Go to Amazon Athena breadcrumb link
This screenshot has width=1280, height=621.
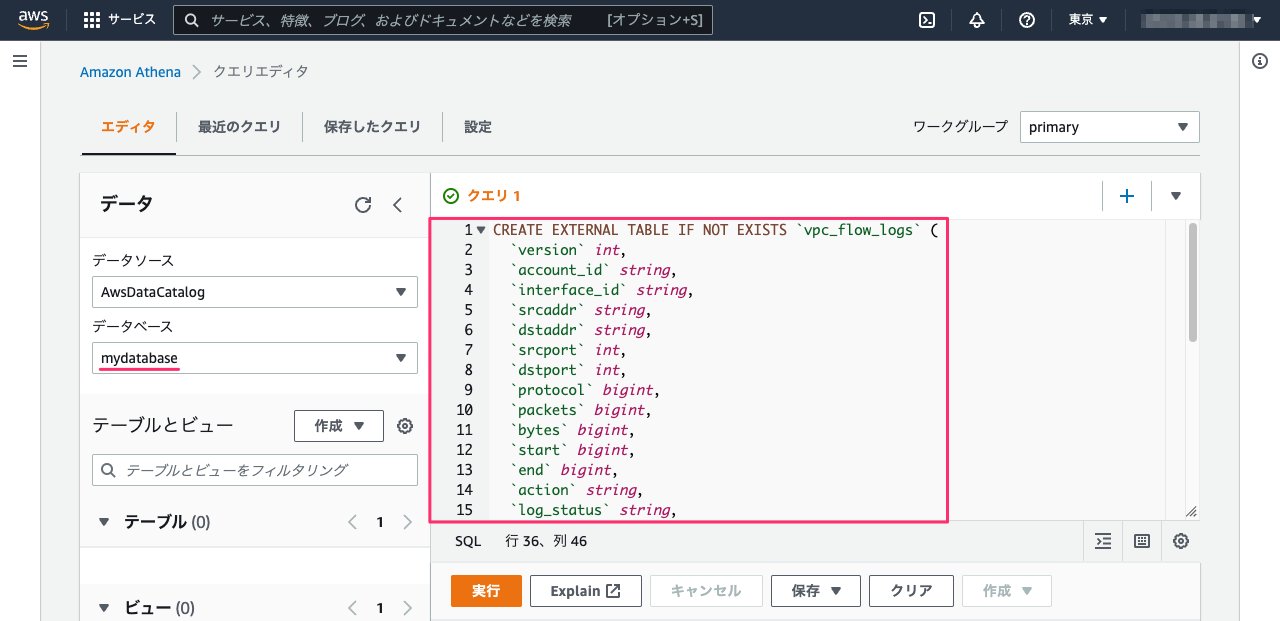pos(130,72)
